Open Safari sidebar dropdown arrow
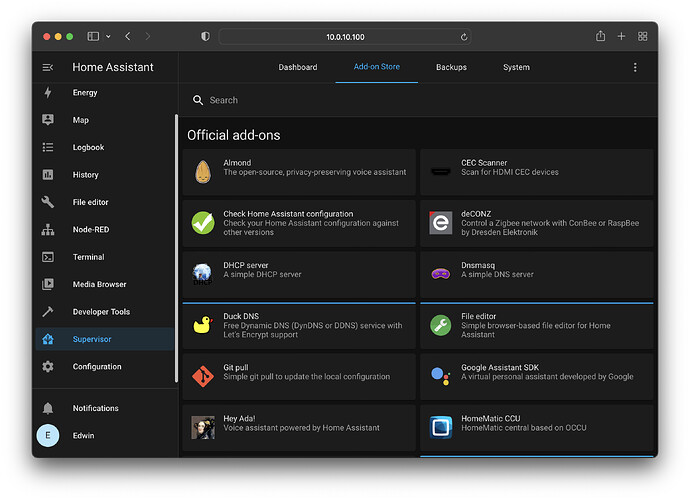The height and width of the screenshot is (499, 690). pyautogui.click(x=109, y=37)
